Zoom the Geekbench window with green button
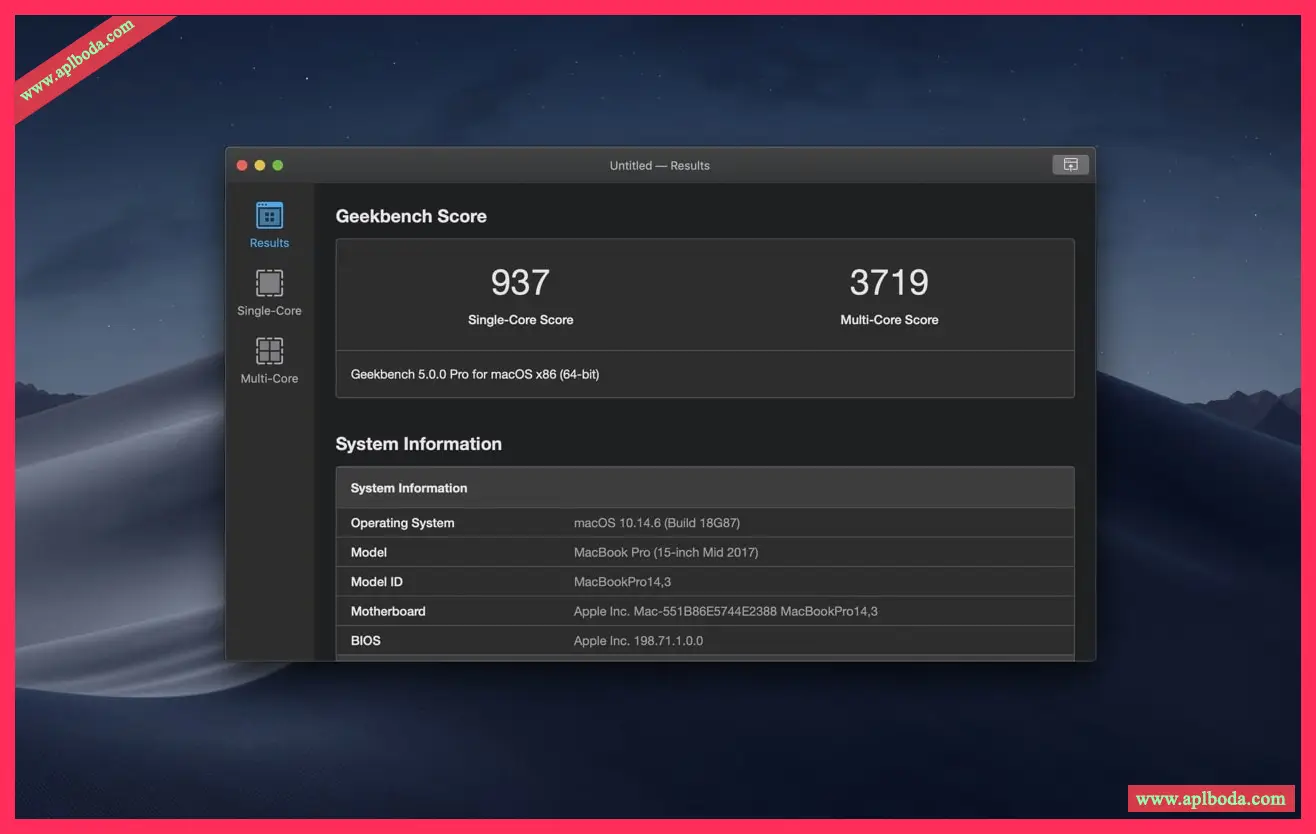1316x834 pixels. click(278, 165)
